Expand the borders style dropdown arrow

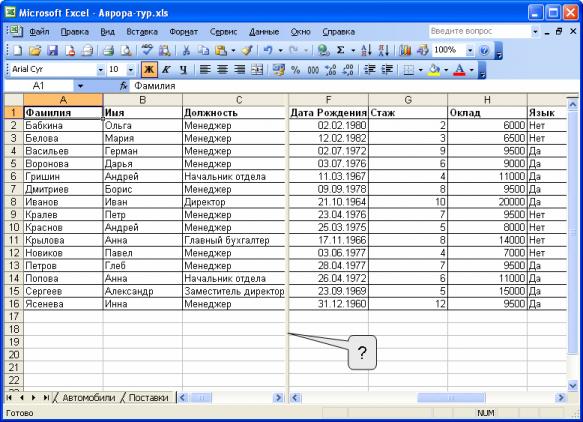click(421, 70)
